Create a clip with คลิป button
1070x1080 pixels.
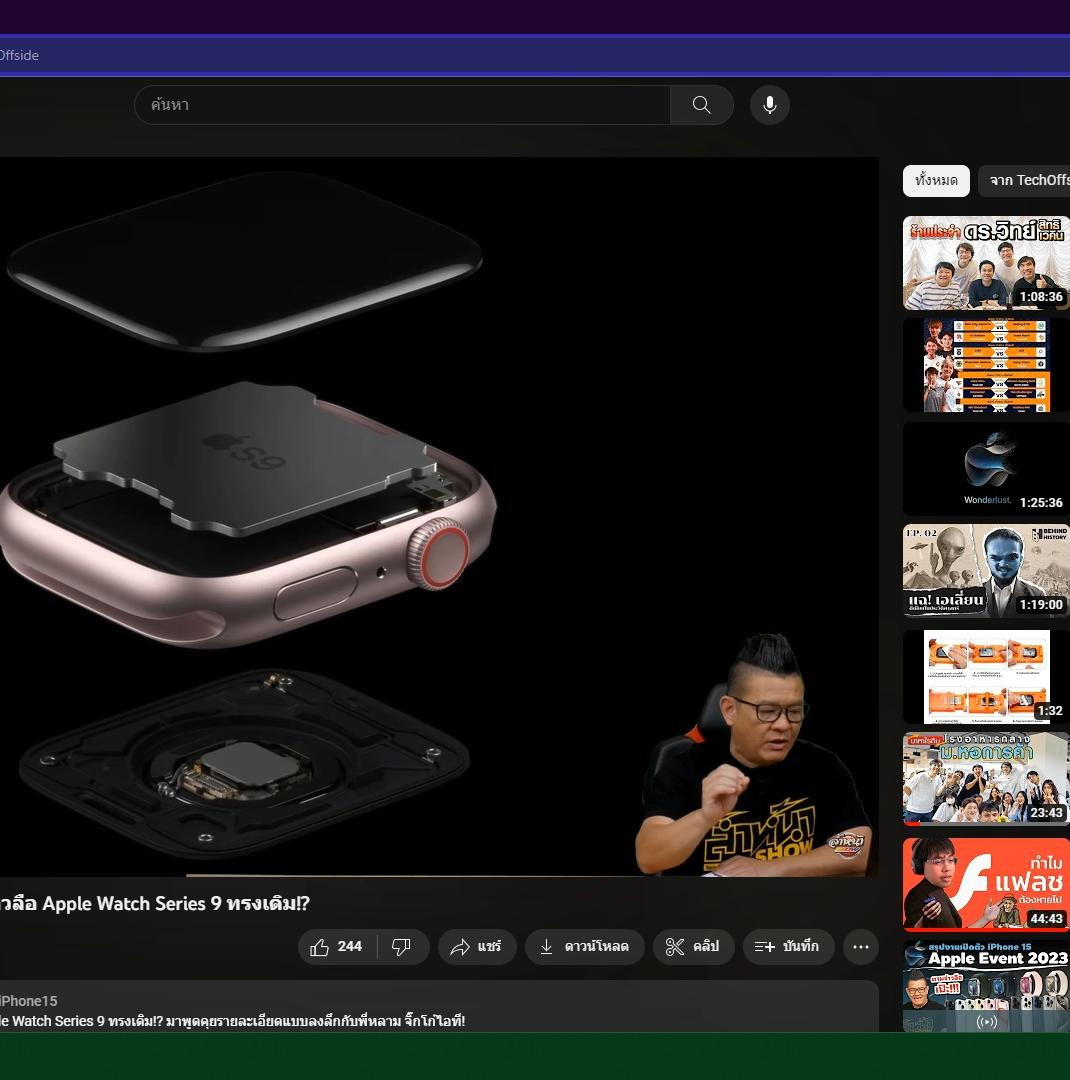coord(693,946)
